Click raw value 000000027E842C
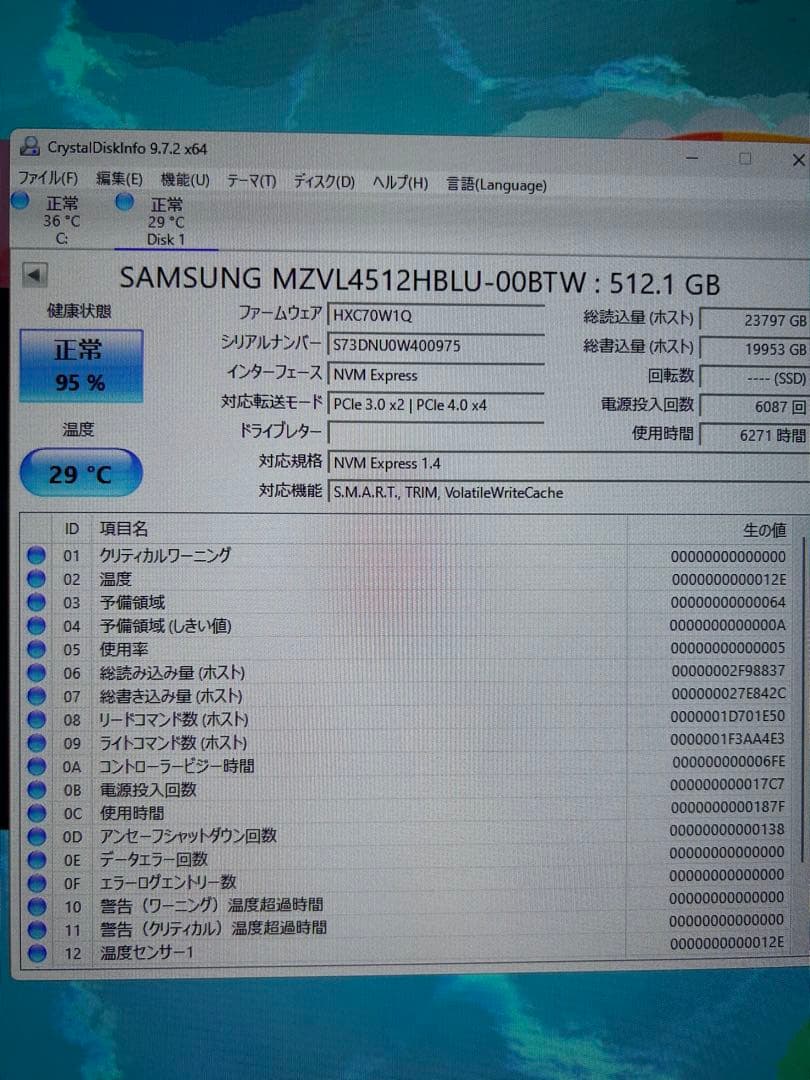Image resolution: width=810 pixels, height=1080 pixels. pyautogui.click(x=728, y=694)
